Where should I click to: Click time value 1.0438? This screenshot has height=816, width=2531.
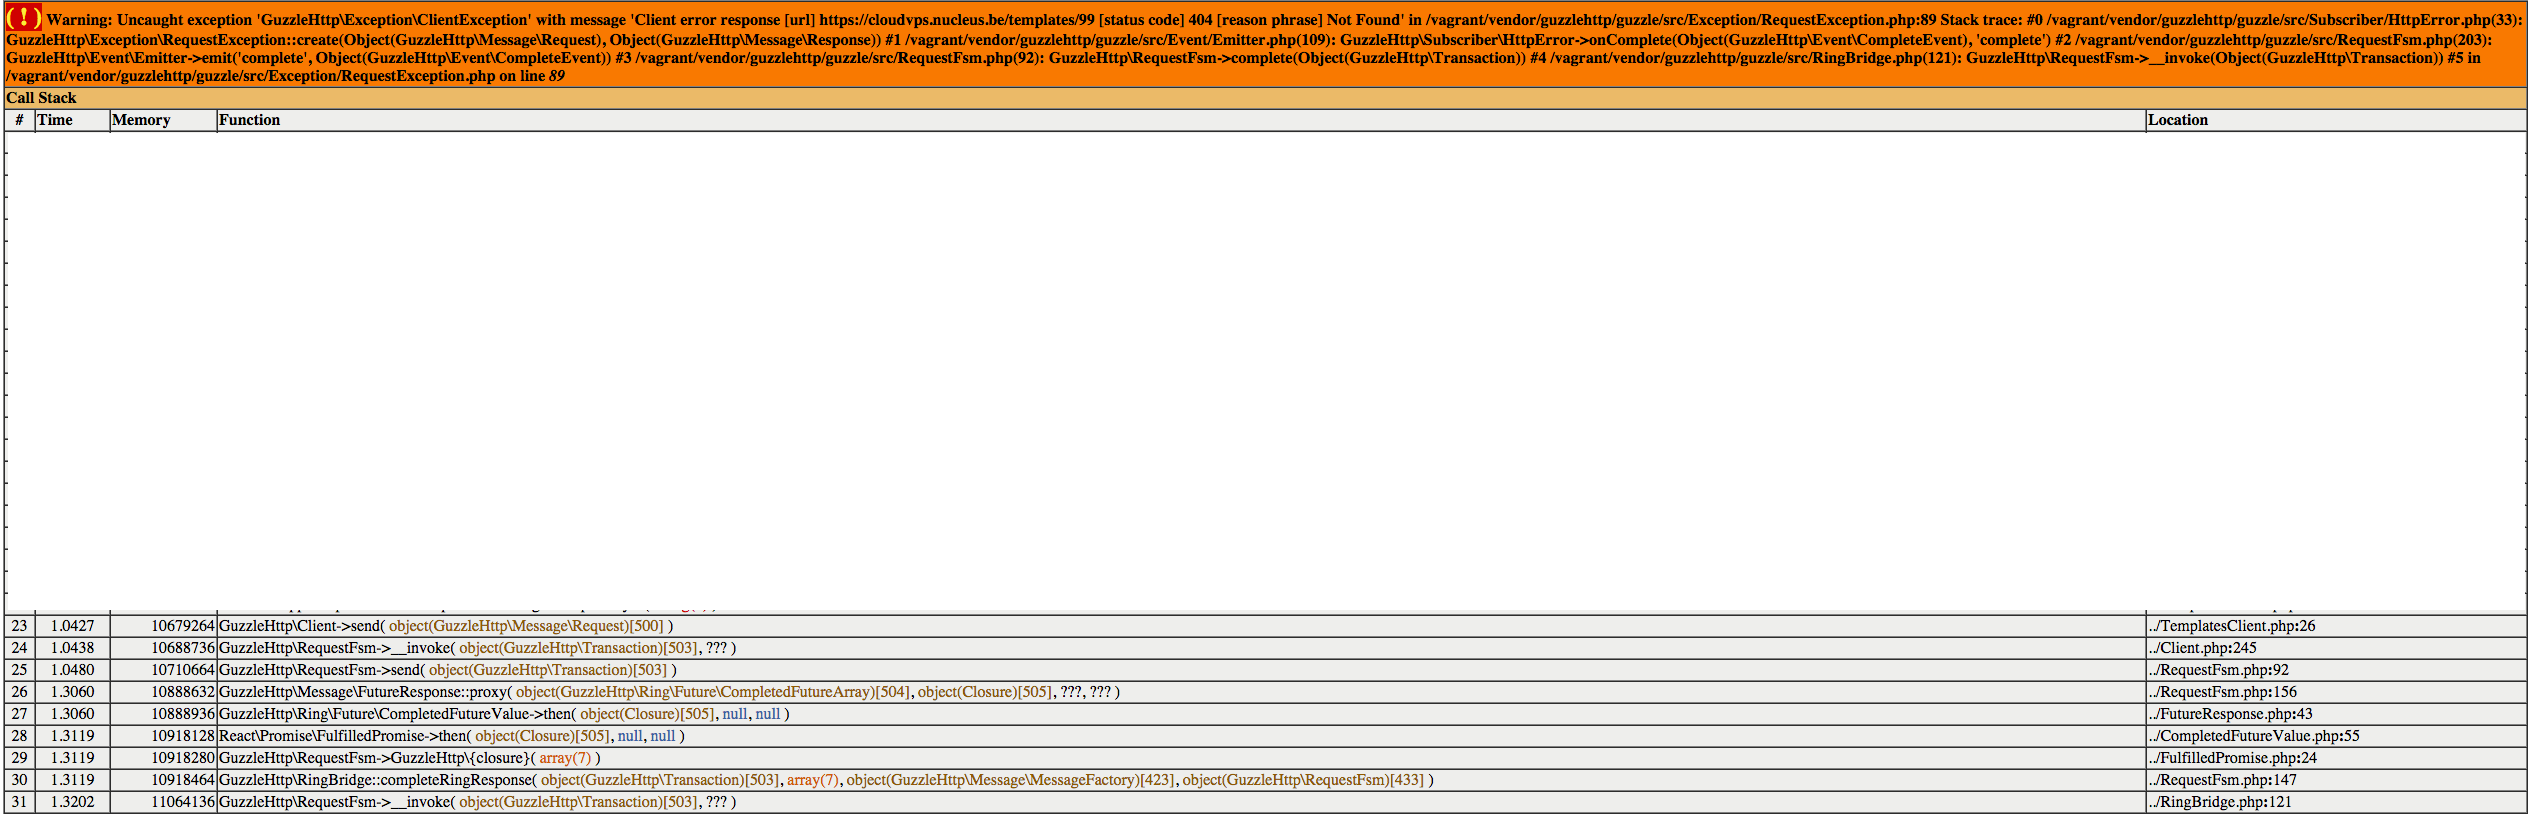[x=73, y=648]
